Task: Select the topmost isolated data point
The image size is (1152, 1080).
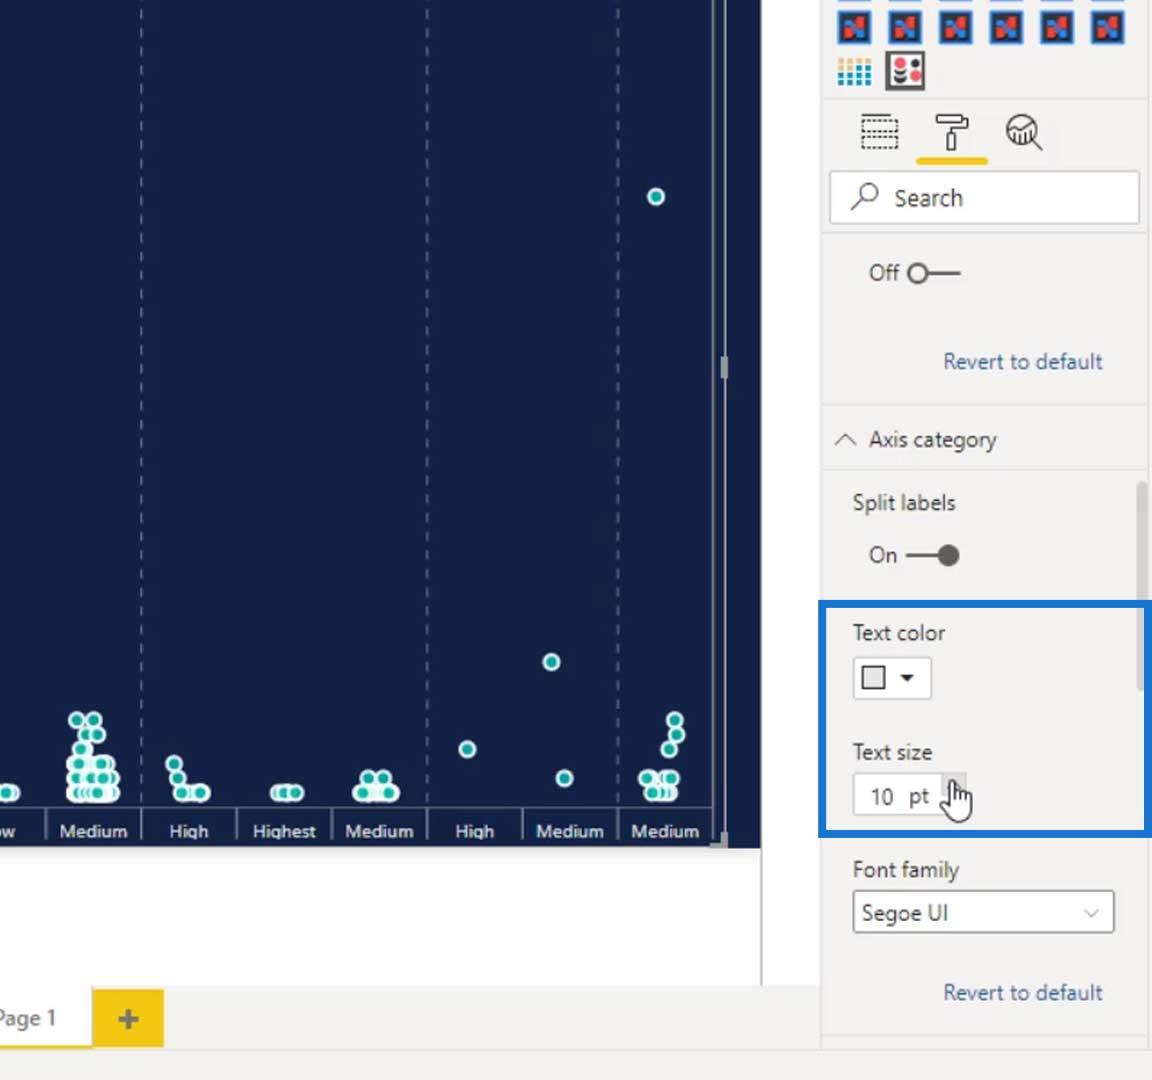Action: coord(655,197)
